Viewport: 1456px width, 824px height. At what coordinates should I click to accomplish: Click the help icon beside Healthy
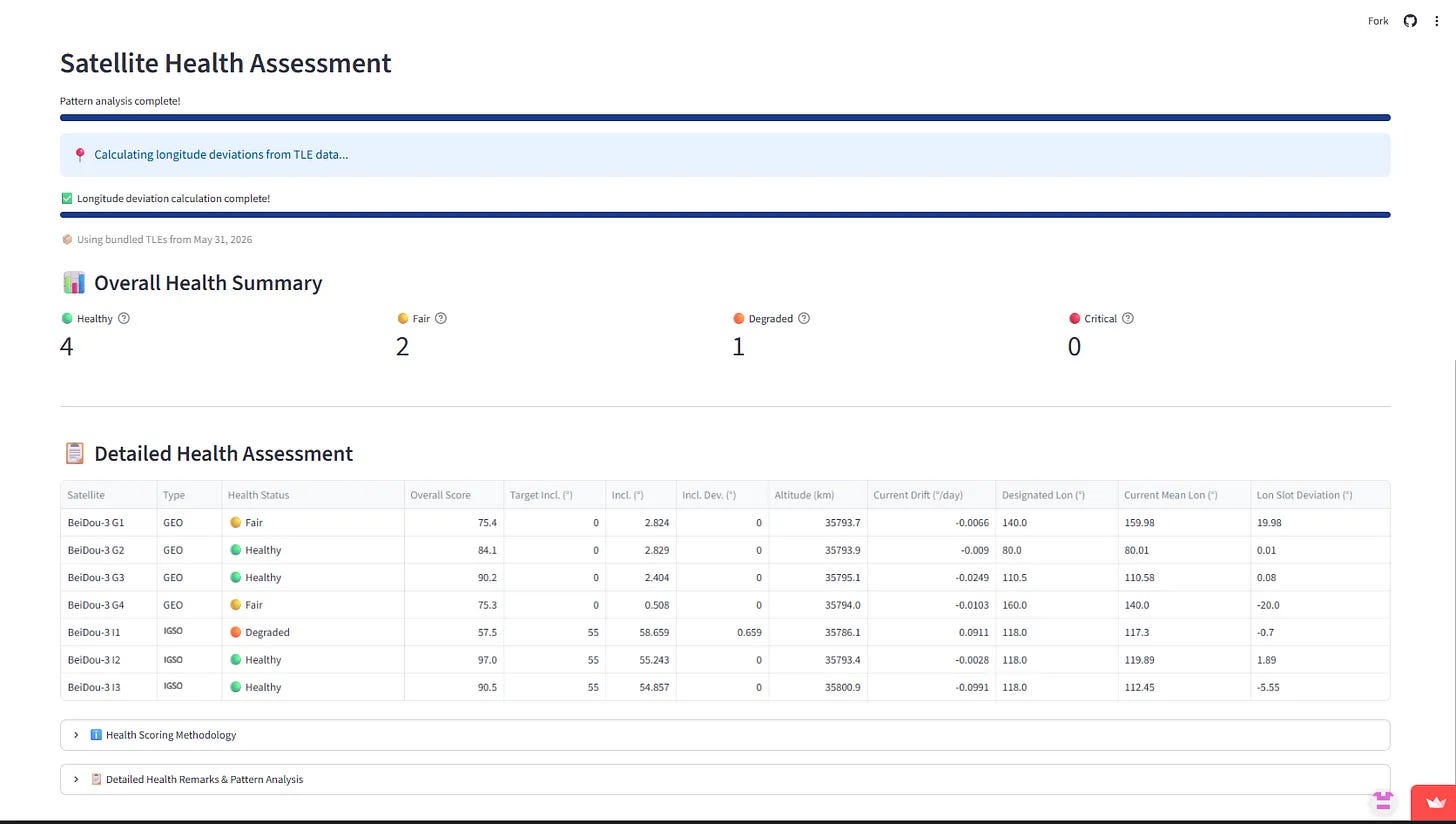point(124,318)
